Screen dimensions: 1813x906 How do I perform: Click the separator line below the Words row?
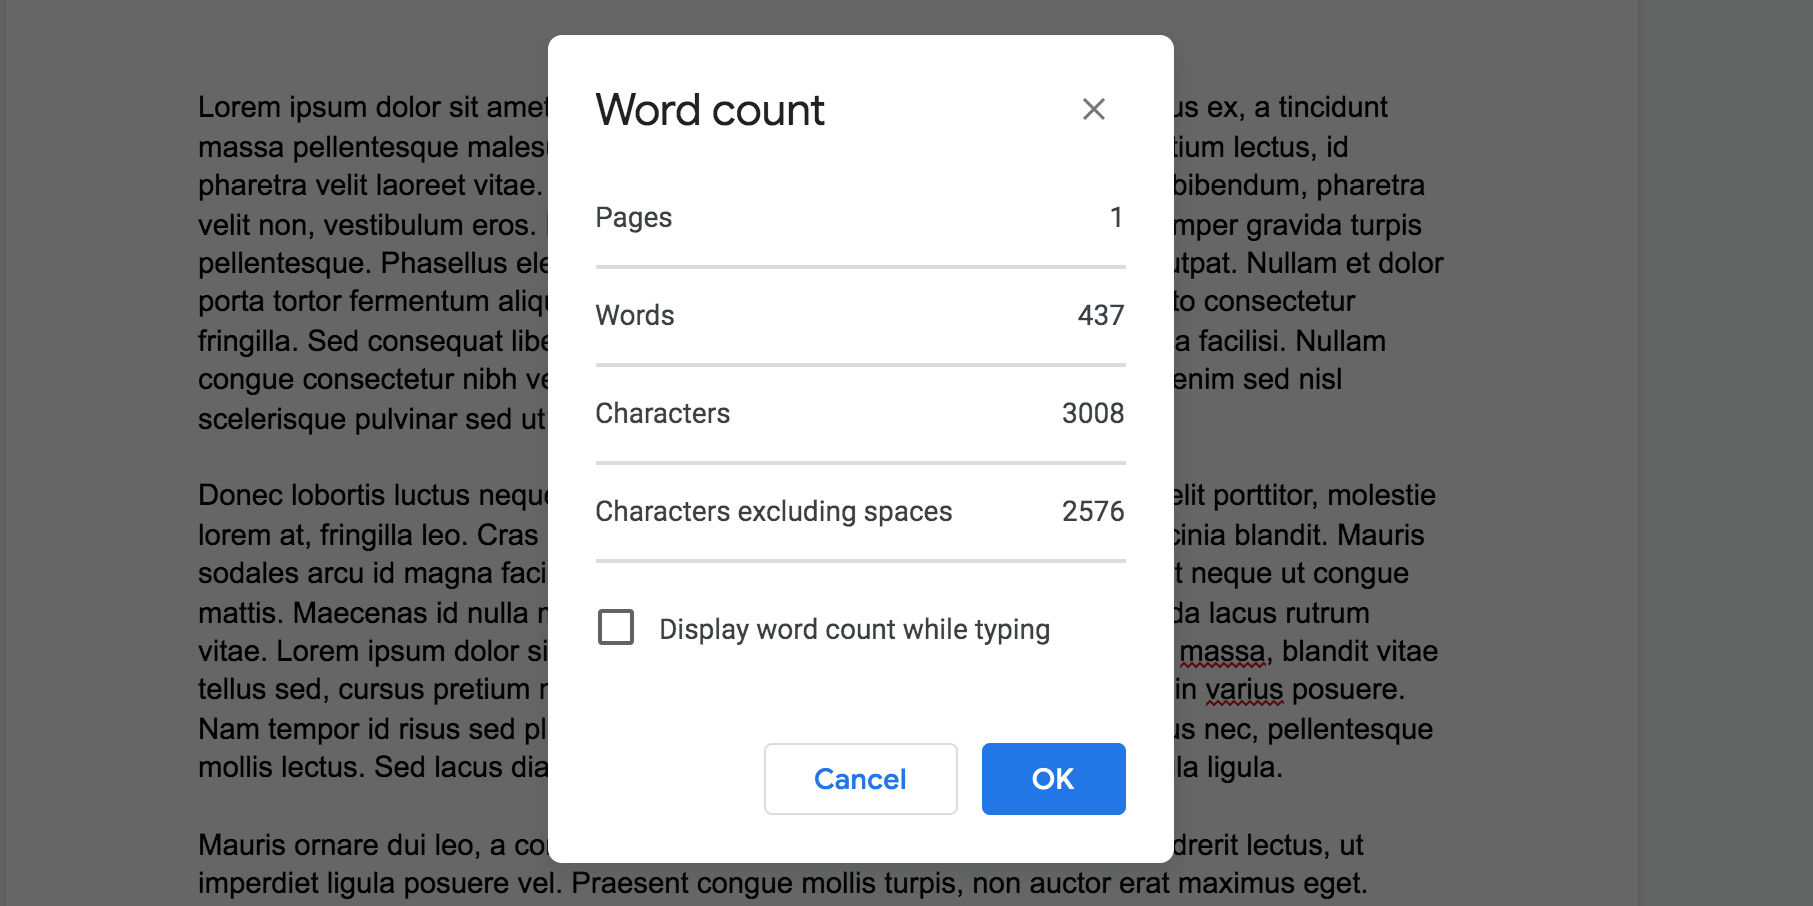coord(860,364)
